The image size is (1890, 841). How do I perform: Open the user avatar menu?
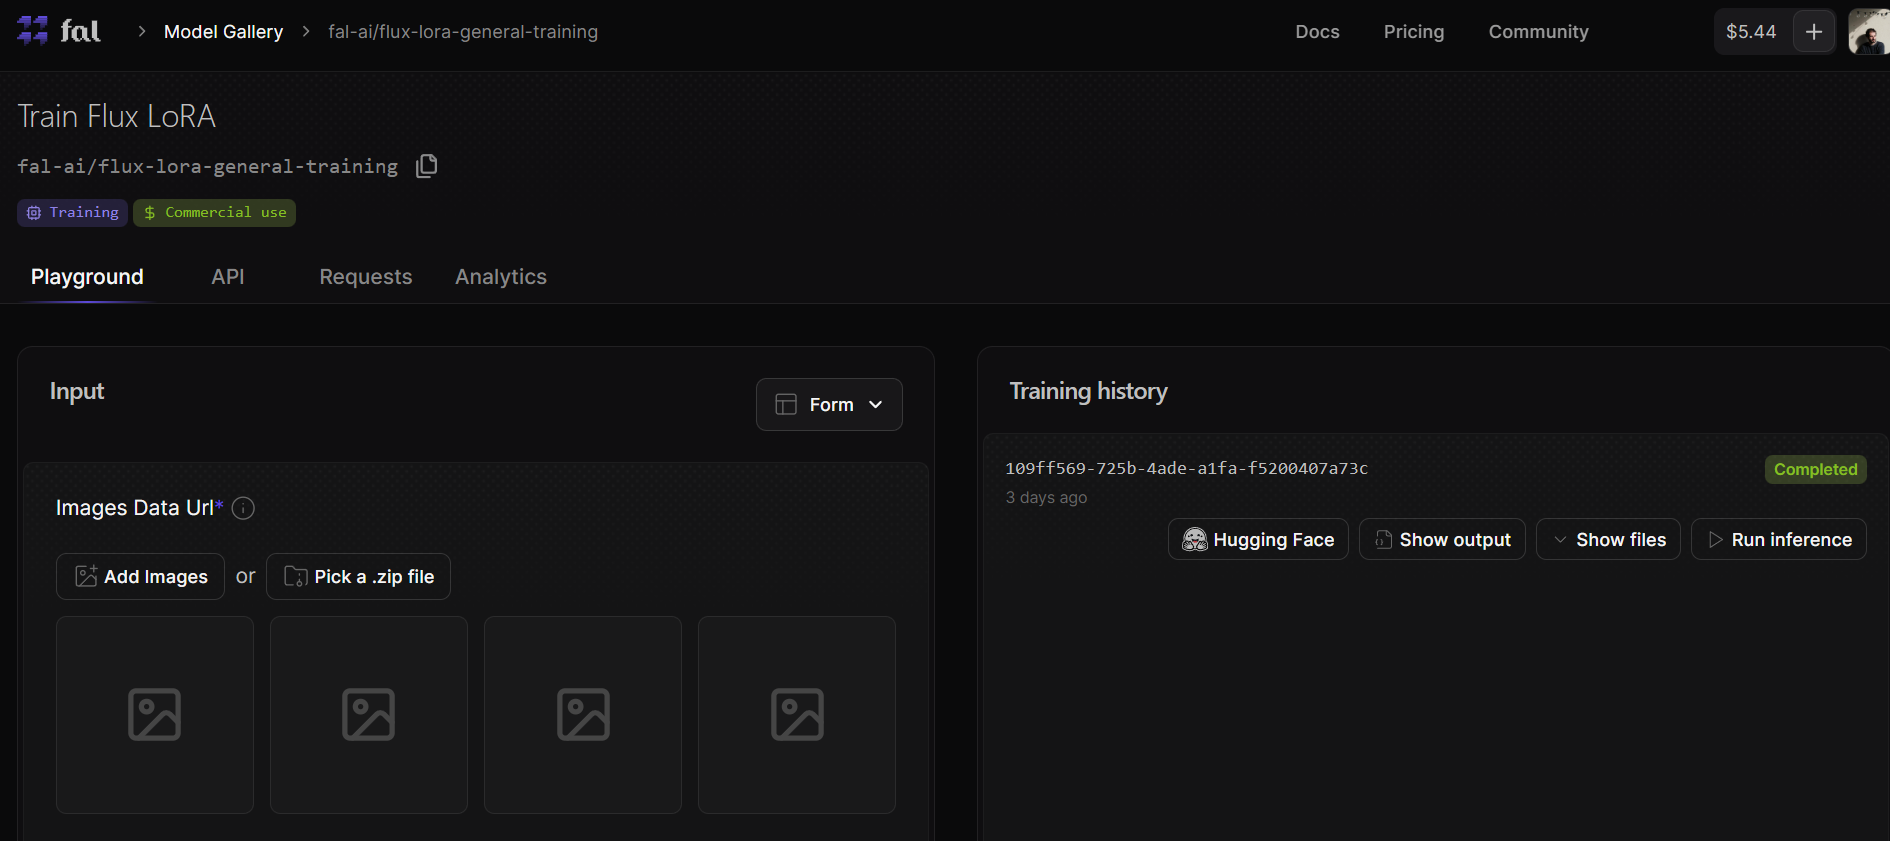[1868, 32]
